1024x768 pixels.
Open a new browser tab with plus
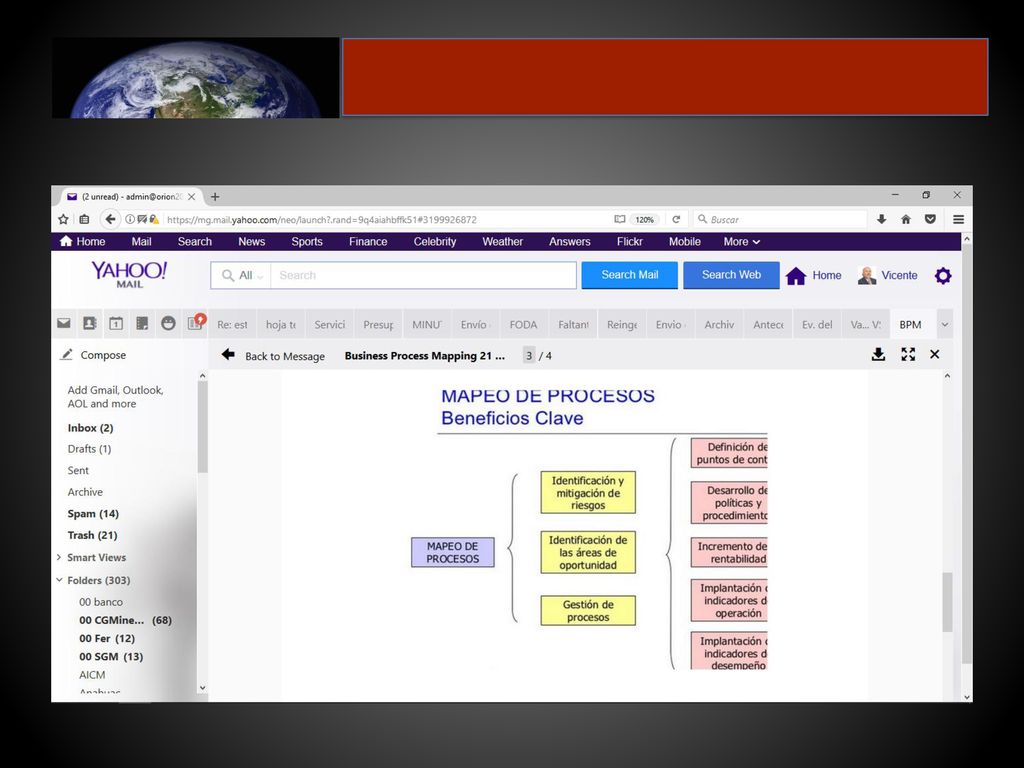[215, 197]
